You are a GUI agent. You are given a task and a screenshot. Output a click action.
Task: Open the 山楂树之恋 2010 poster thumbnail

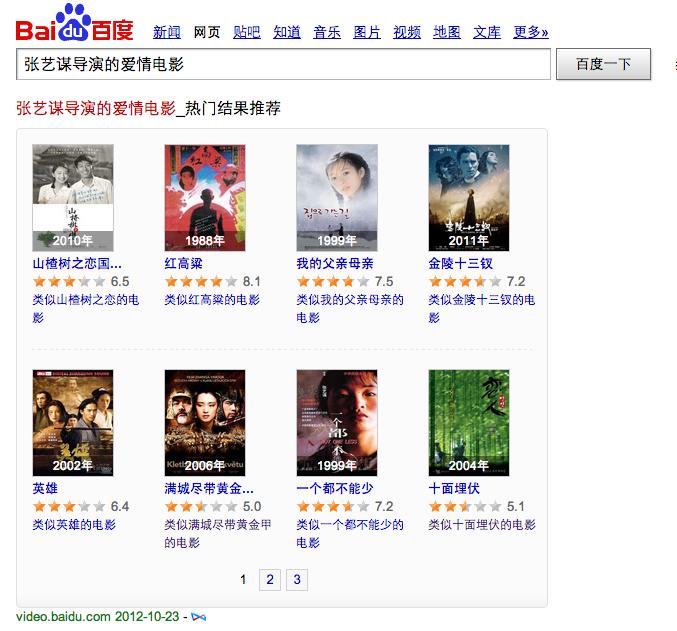73,197
